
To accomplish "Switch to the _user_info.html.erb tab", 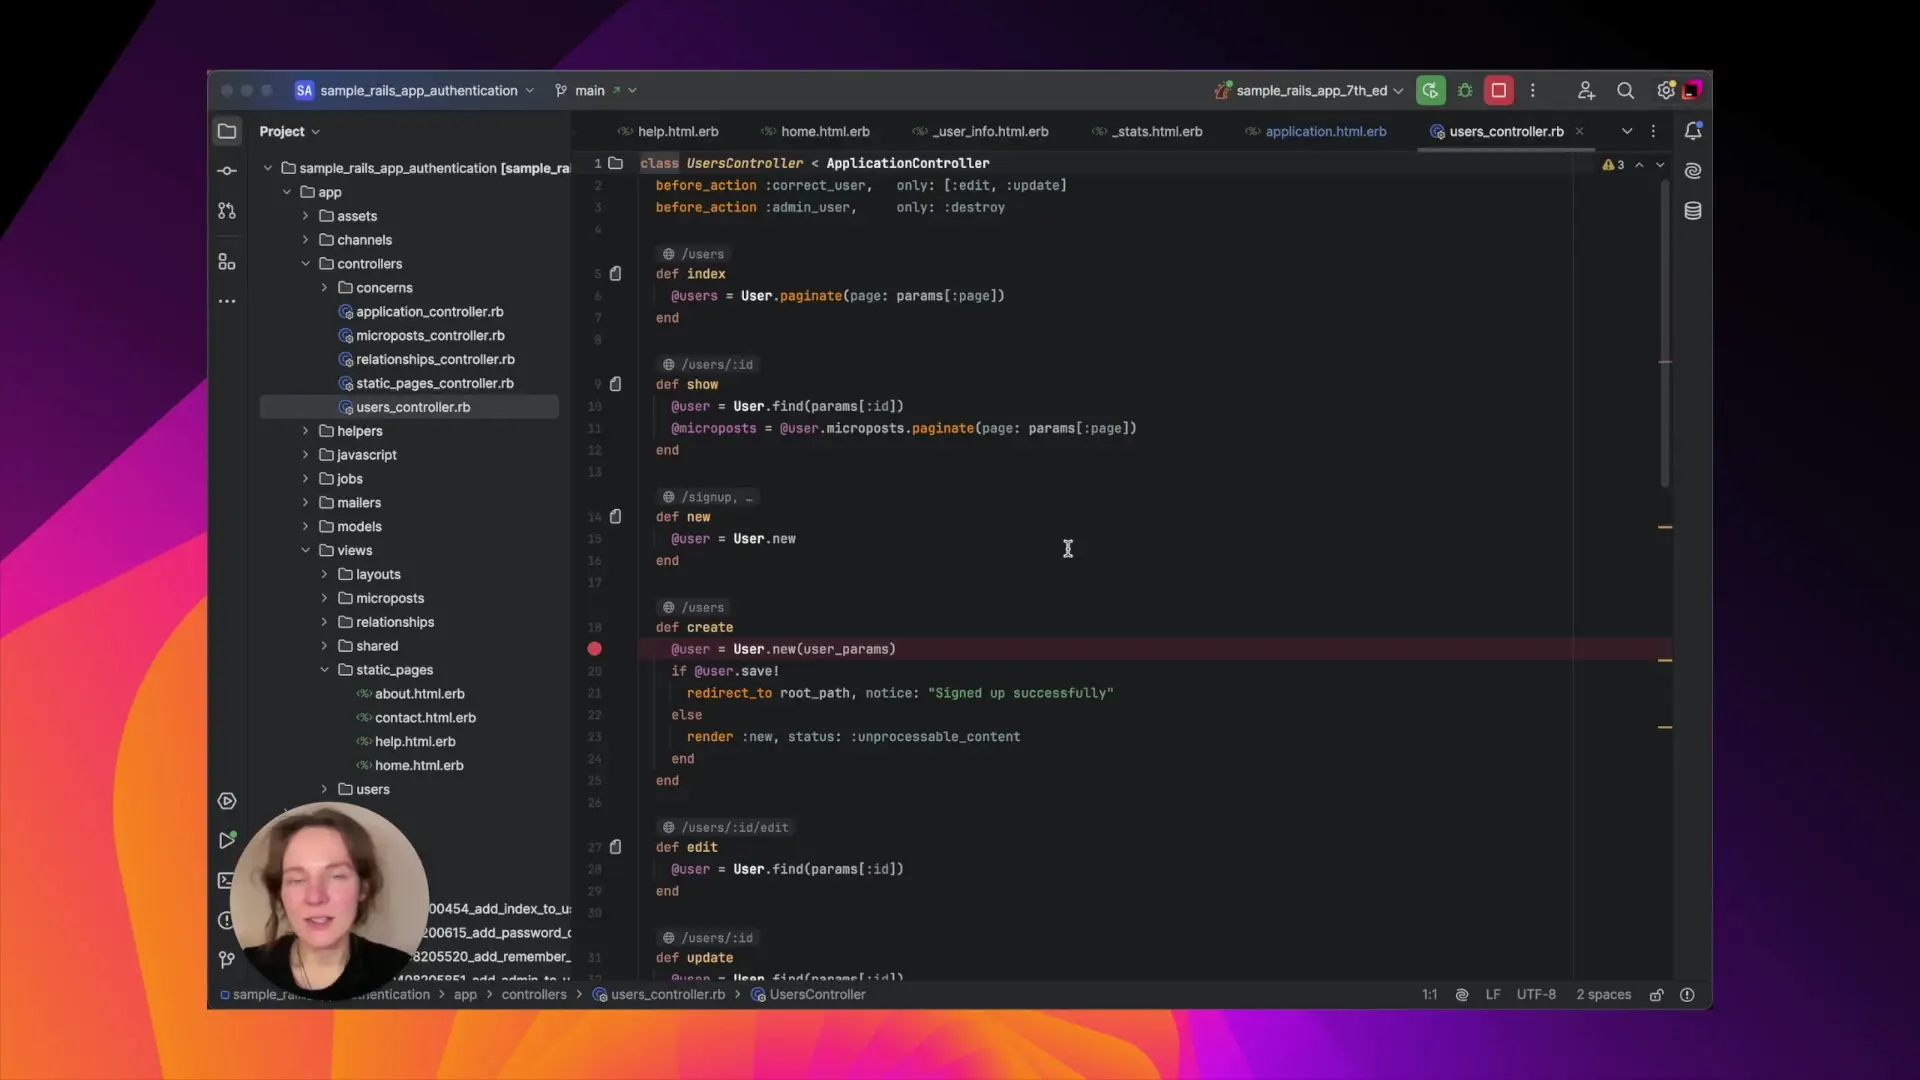I will [x=980, y=131].
